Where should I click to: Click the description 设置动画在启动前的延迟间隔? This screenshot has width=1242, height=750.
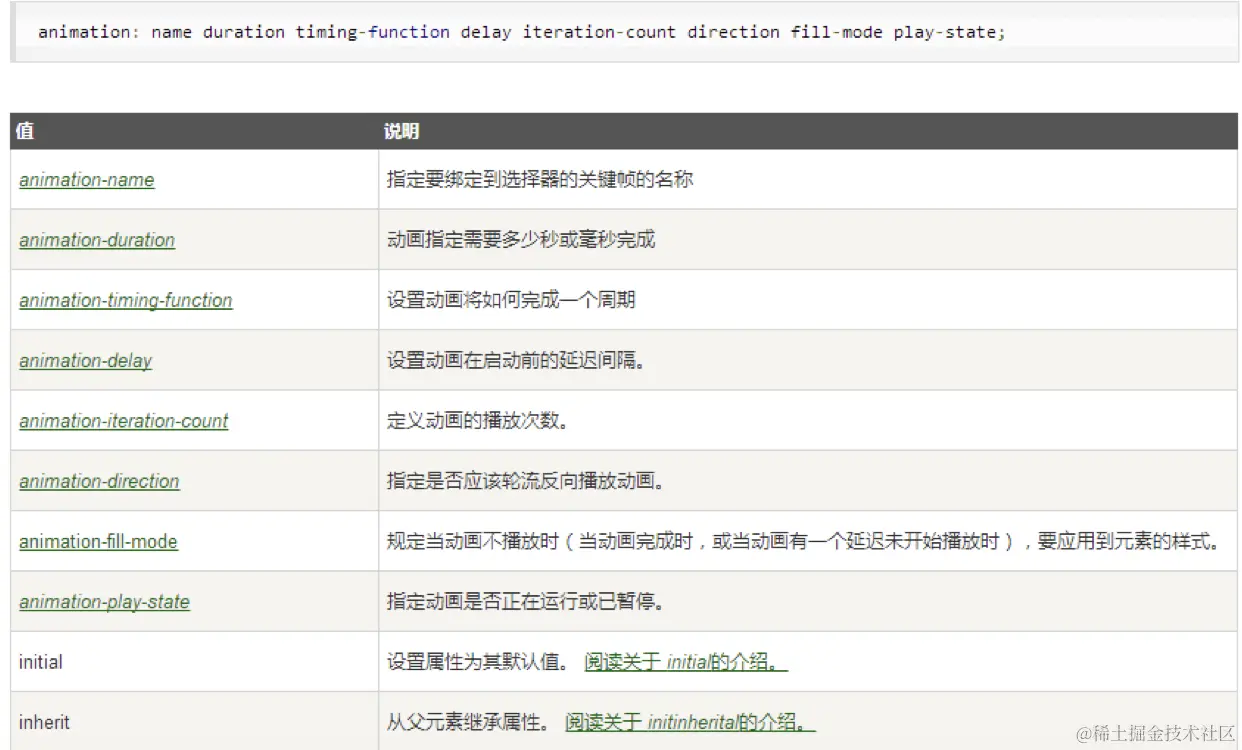tap(516, 360)
